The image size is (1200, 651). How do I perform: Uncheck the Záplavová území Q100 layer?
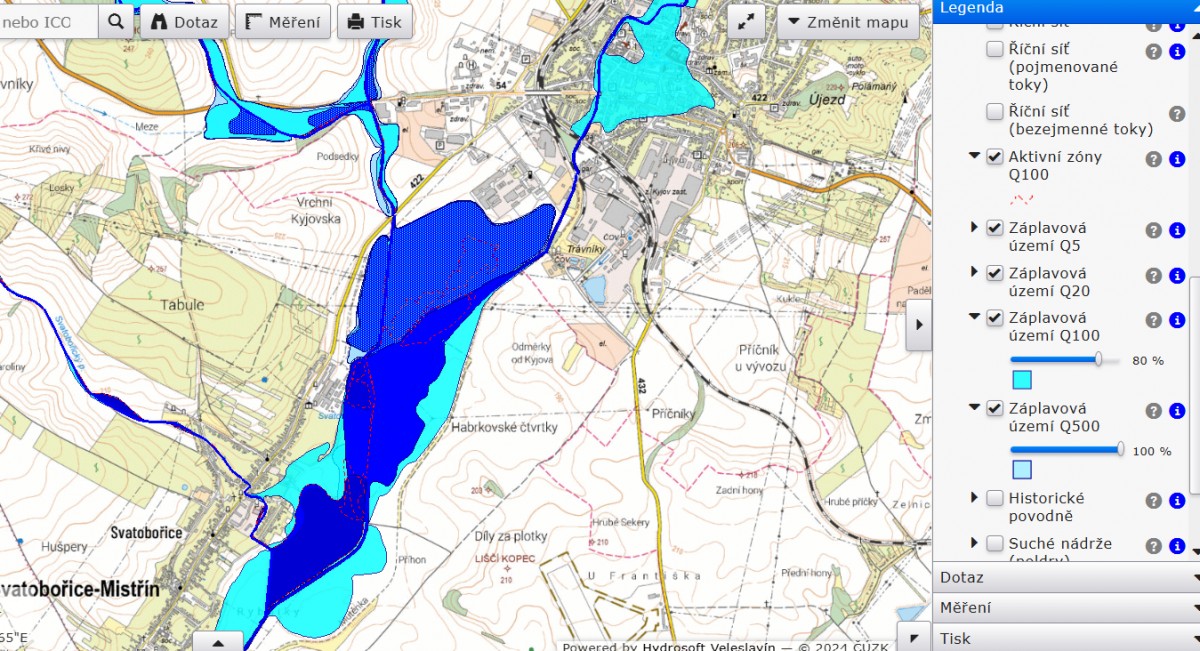point(995,318)
